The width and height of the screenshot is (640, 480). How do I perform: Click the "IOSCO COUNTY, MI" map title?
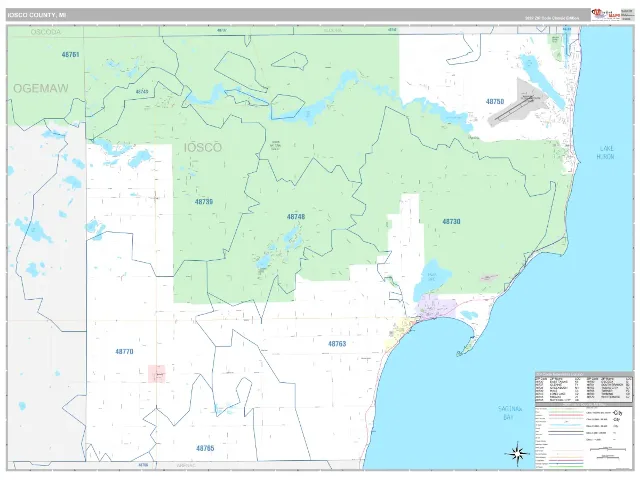pos(36,15)
